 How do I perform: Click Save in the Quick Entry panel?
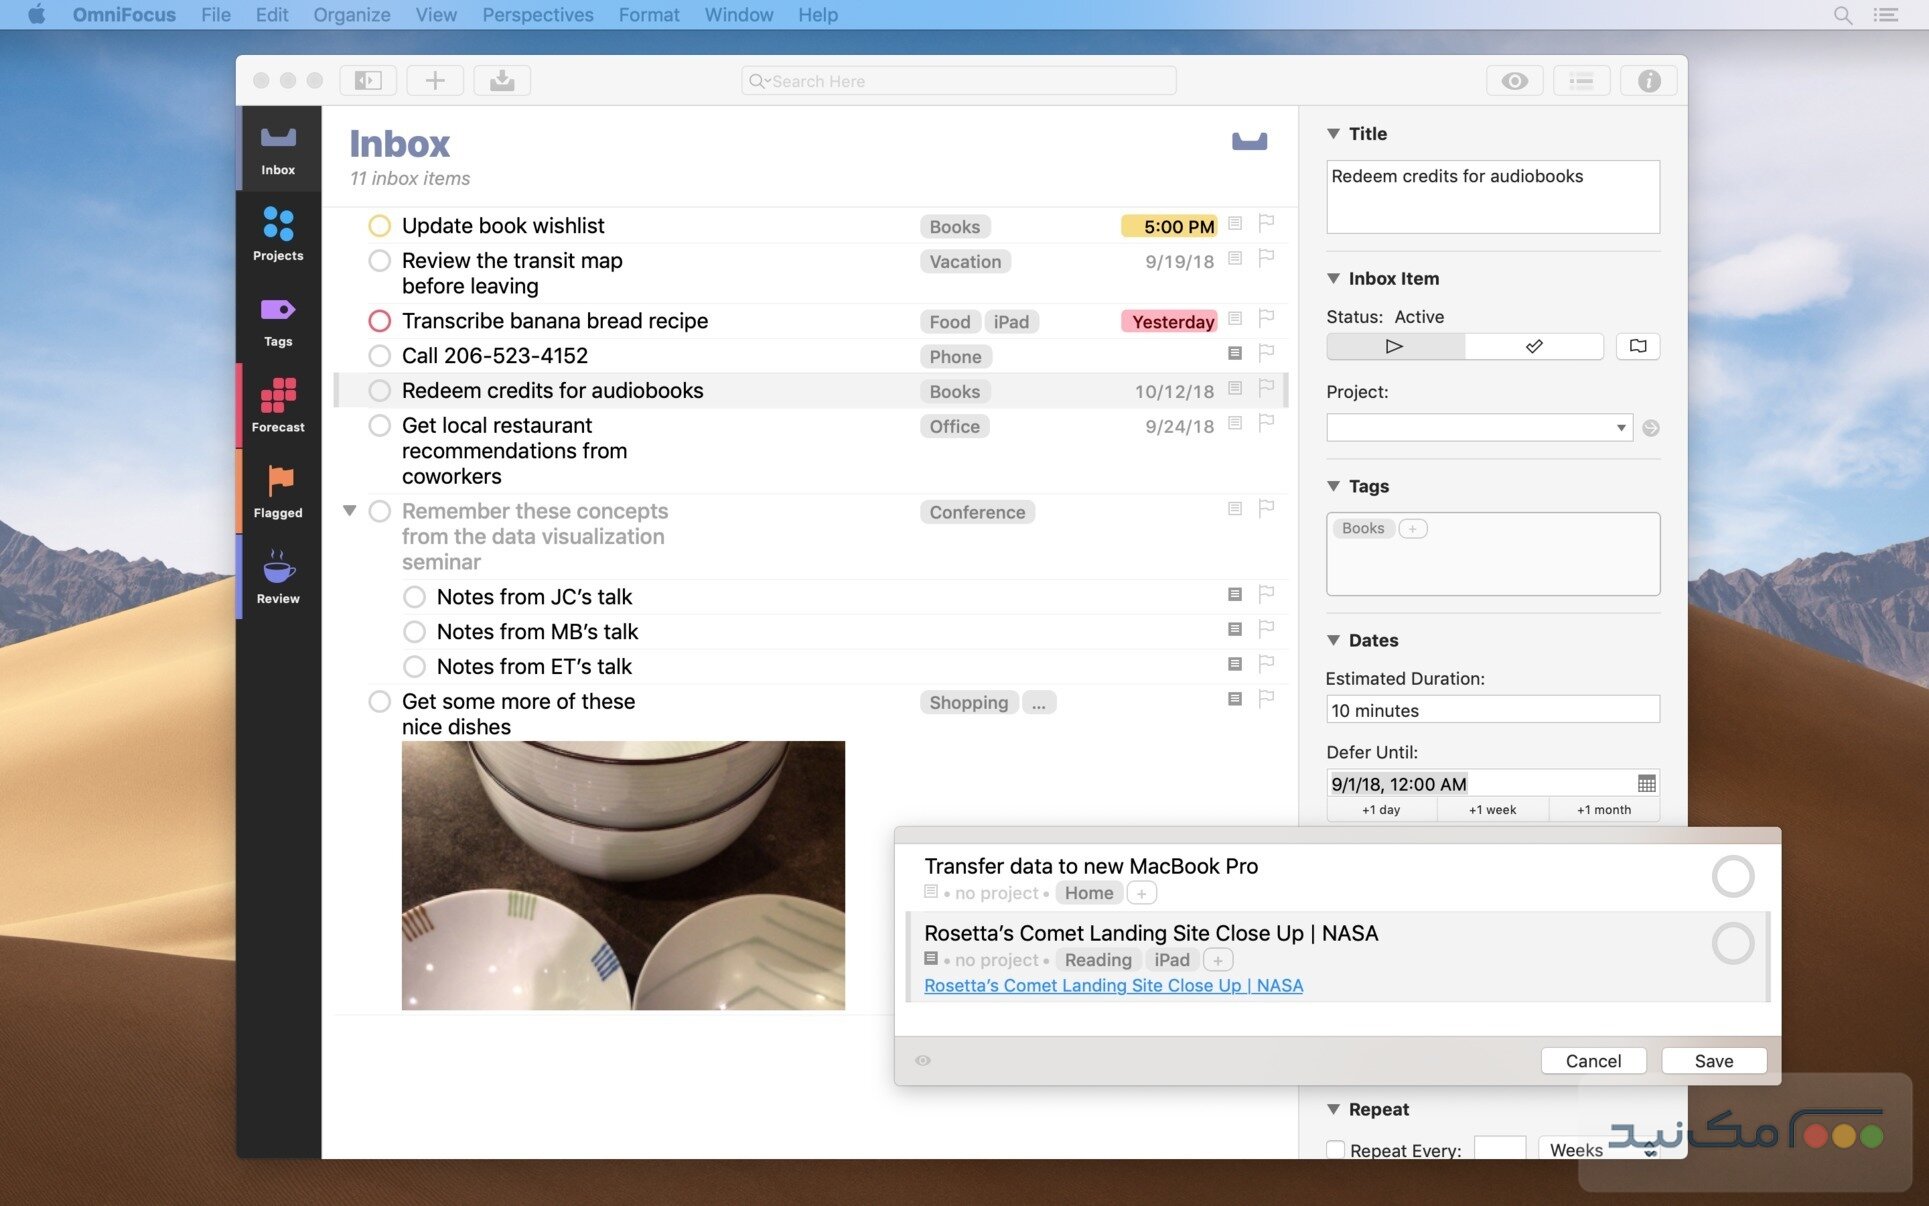tap(1713, 1060)
